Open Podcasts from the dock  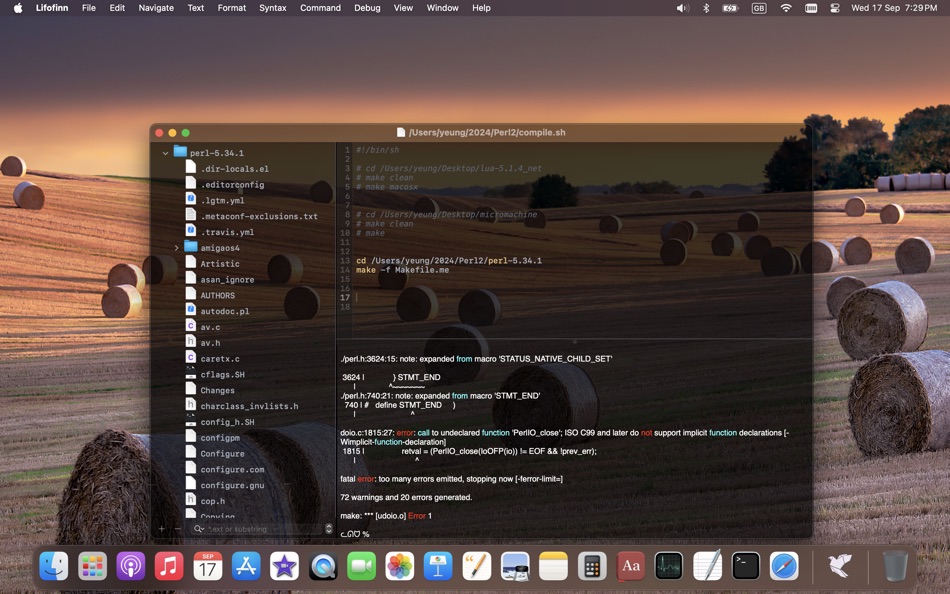(131, 566)
